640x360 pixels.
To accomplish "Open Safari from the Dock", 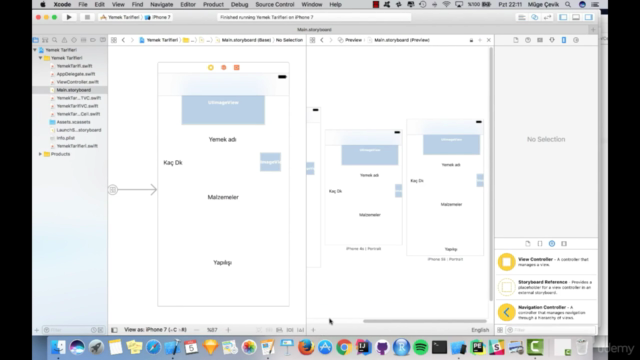I will [153, 347].
